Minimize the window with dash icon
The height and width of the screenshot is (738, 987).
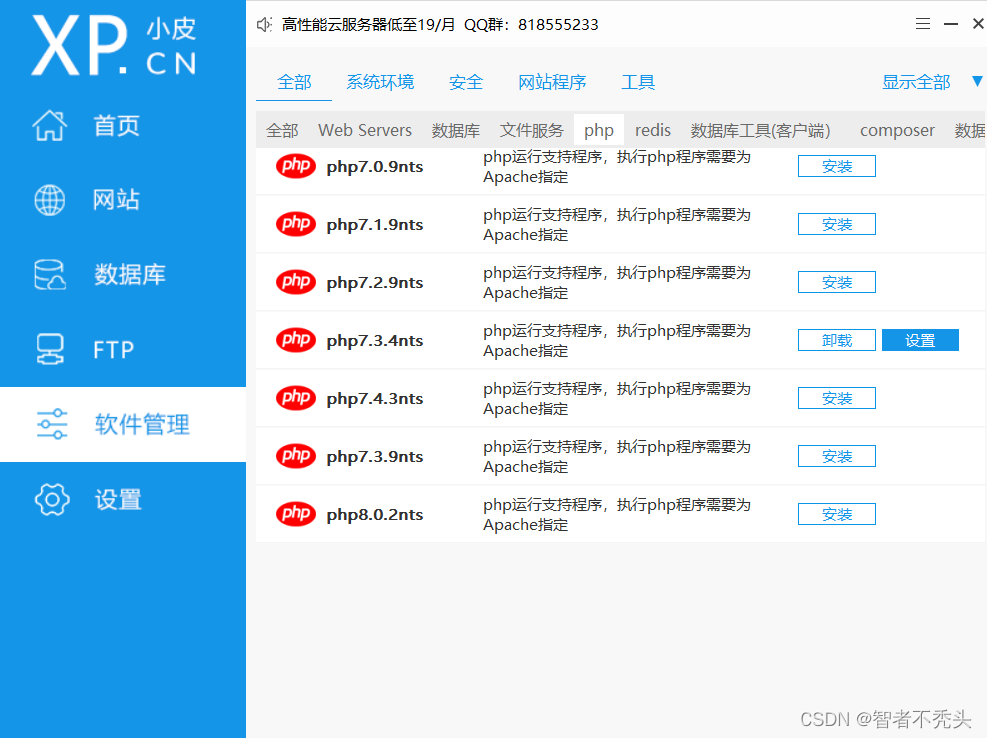click(951, 24)
